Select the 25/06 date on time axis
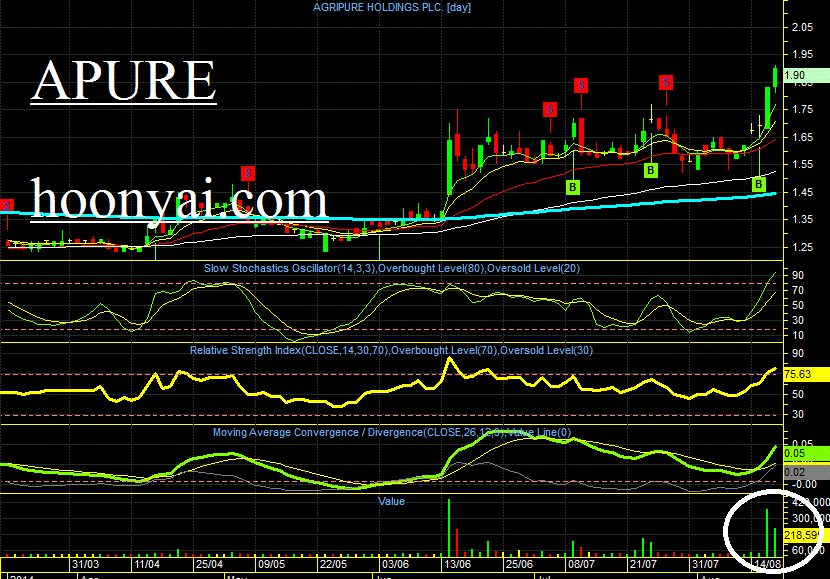 click(x=519, y=564)
